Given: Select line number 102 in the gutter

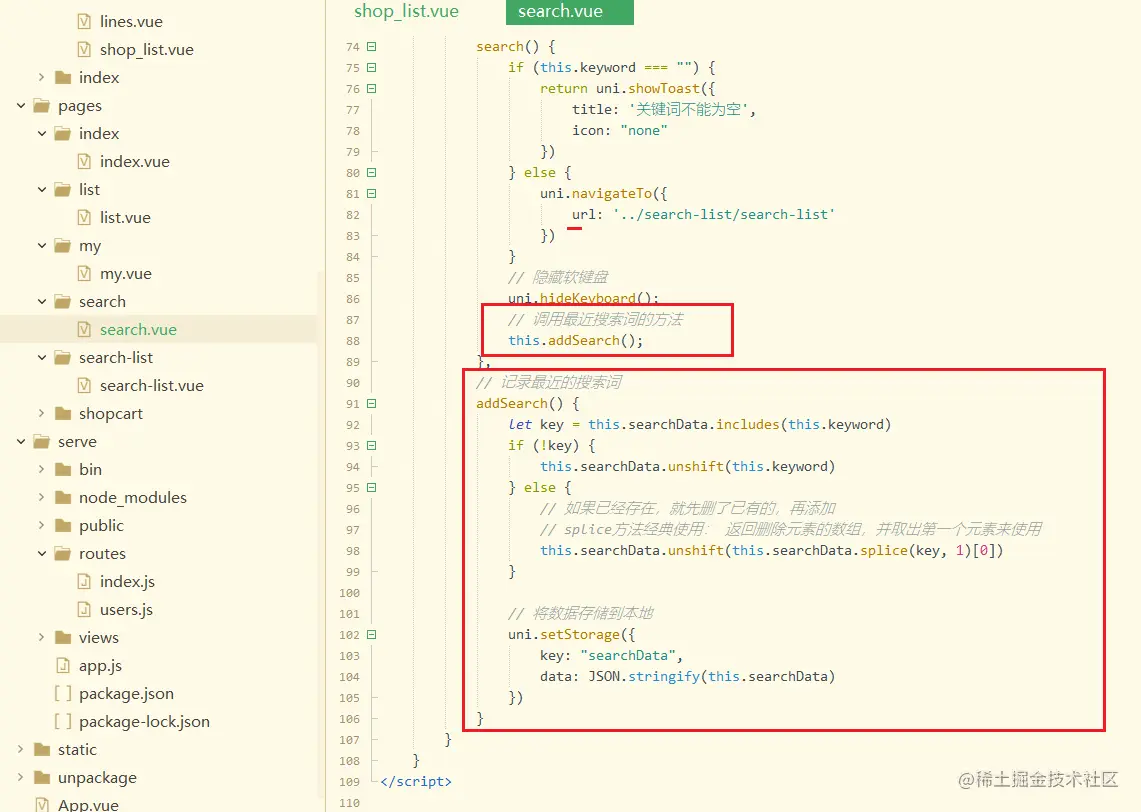Looking at the screenshot, I should (349, 634).
